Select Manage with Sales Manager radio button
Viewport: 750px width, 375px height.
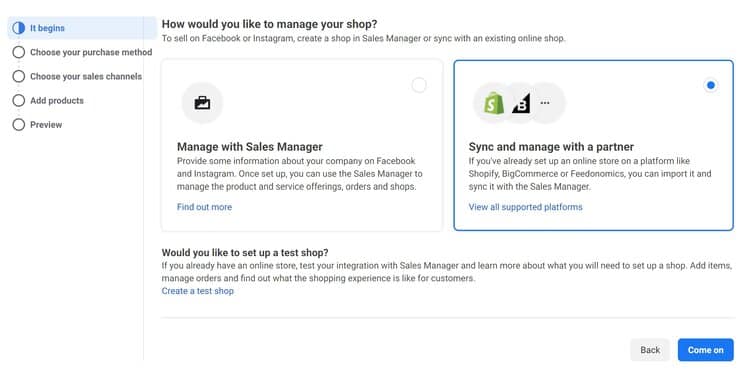tap(419, 86)
